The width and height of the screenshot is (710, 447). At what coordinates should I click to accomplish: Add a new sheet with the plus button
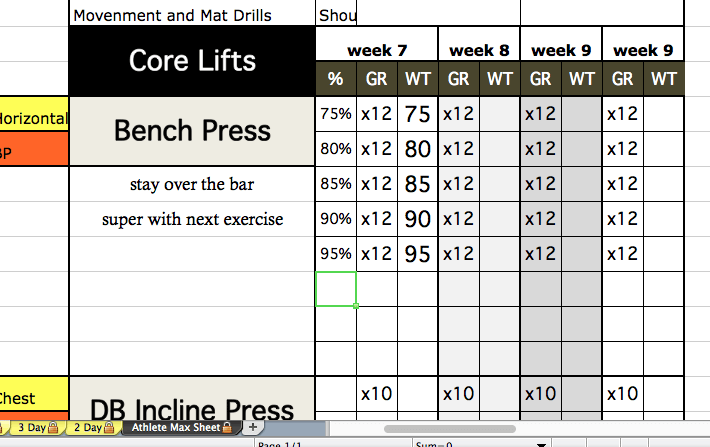coord(253,427)
